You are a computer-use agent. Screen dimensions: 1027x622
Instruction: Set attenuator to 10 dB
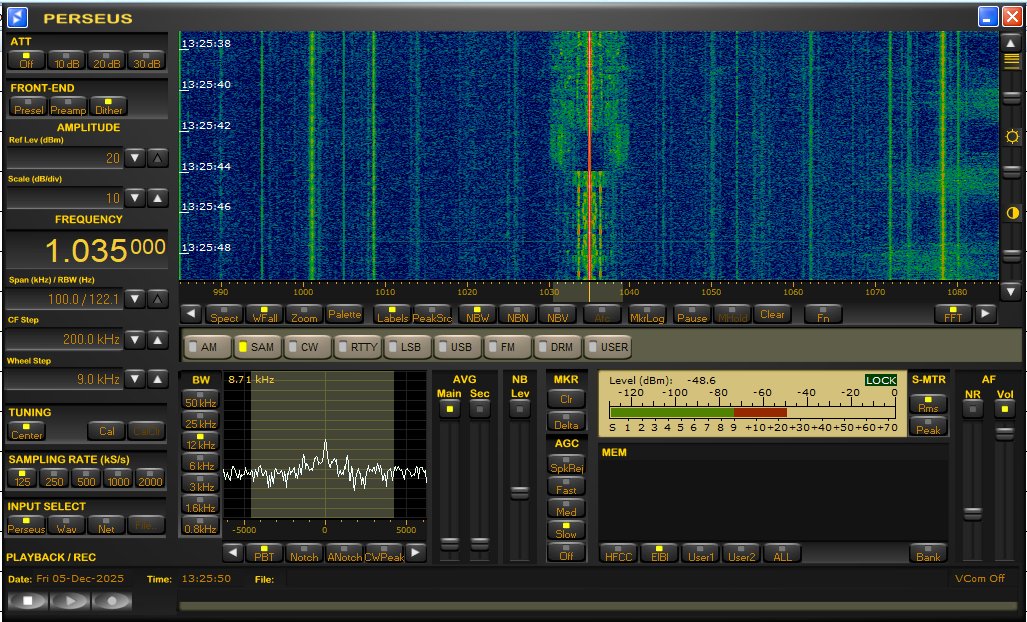pos(66,60)
